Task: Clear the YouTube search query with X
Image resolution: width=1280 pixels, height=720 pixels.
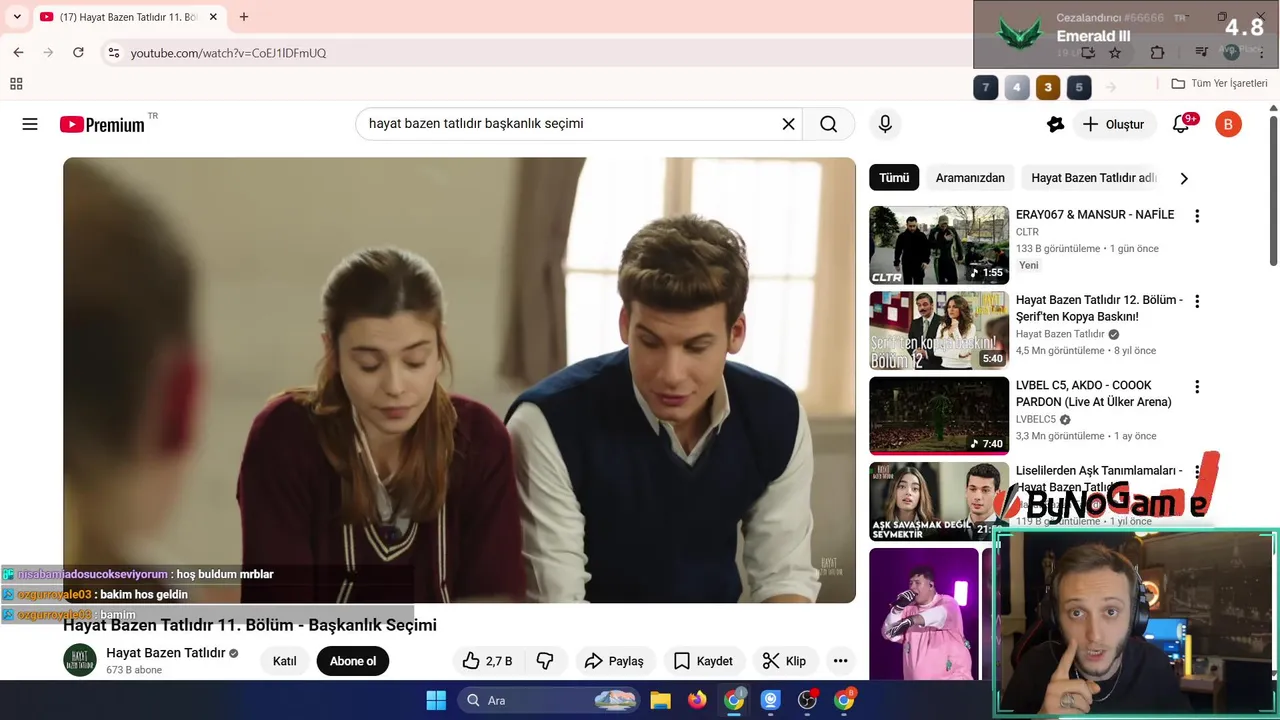Action: [x=788, y=124]
